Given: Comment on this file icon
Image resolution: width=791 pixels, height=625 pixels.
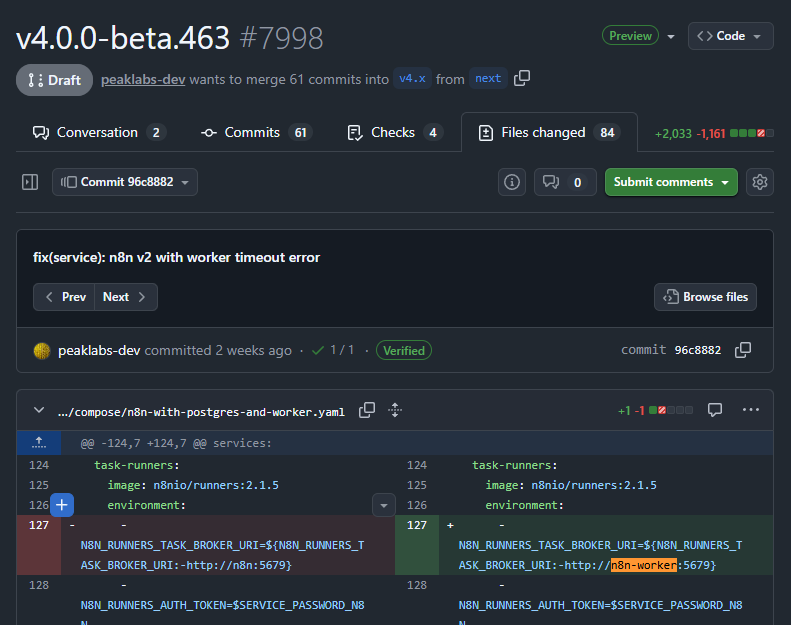Looking at the screenshot, I should coord(715,410).
